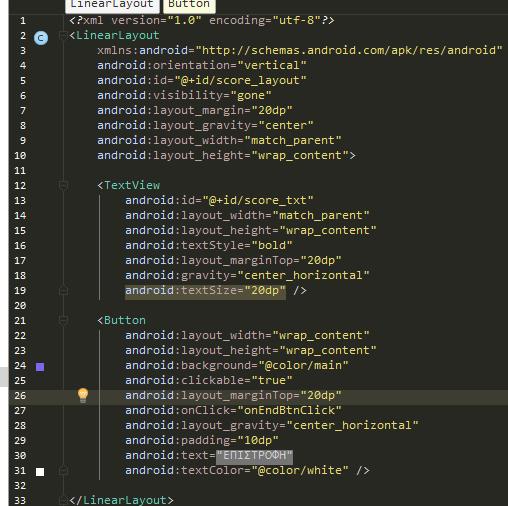Click line number 1 in the gutter

click(x=23, y=21)
